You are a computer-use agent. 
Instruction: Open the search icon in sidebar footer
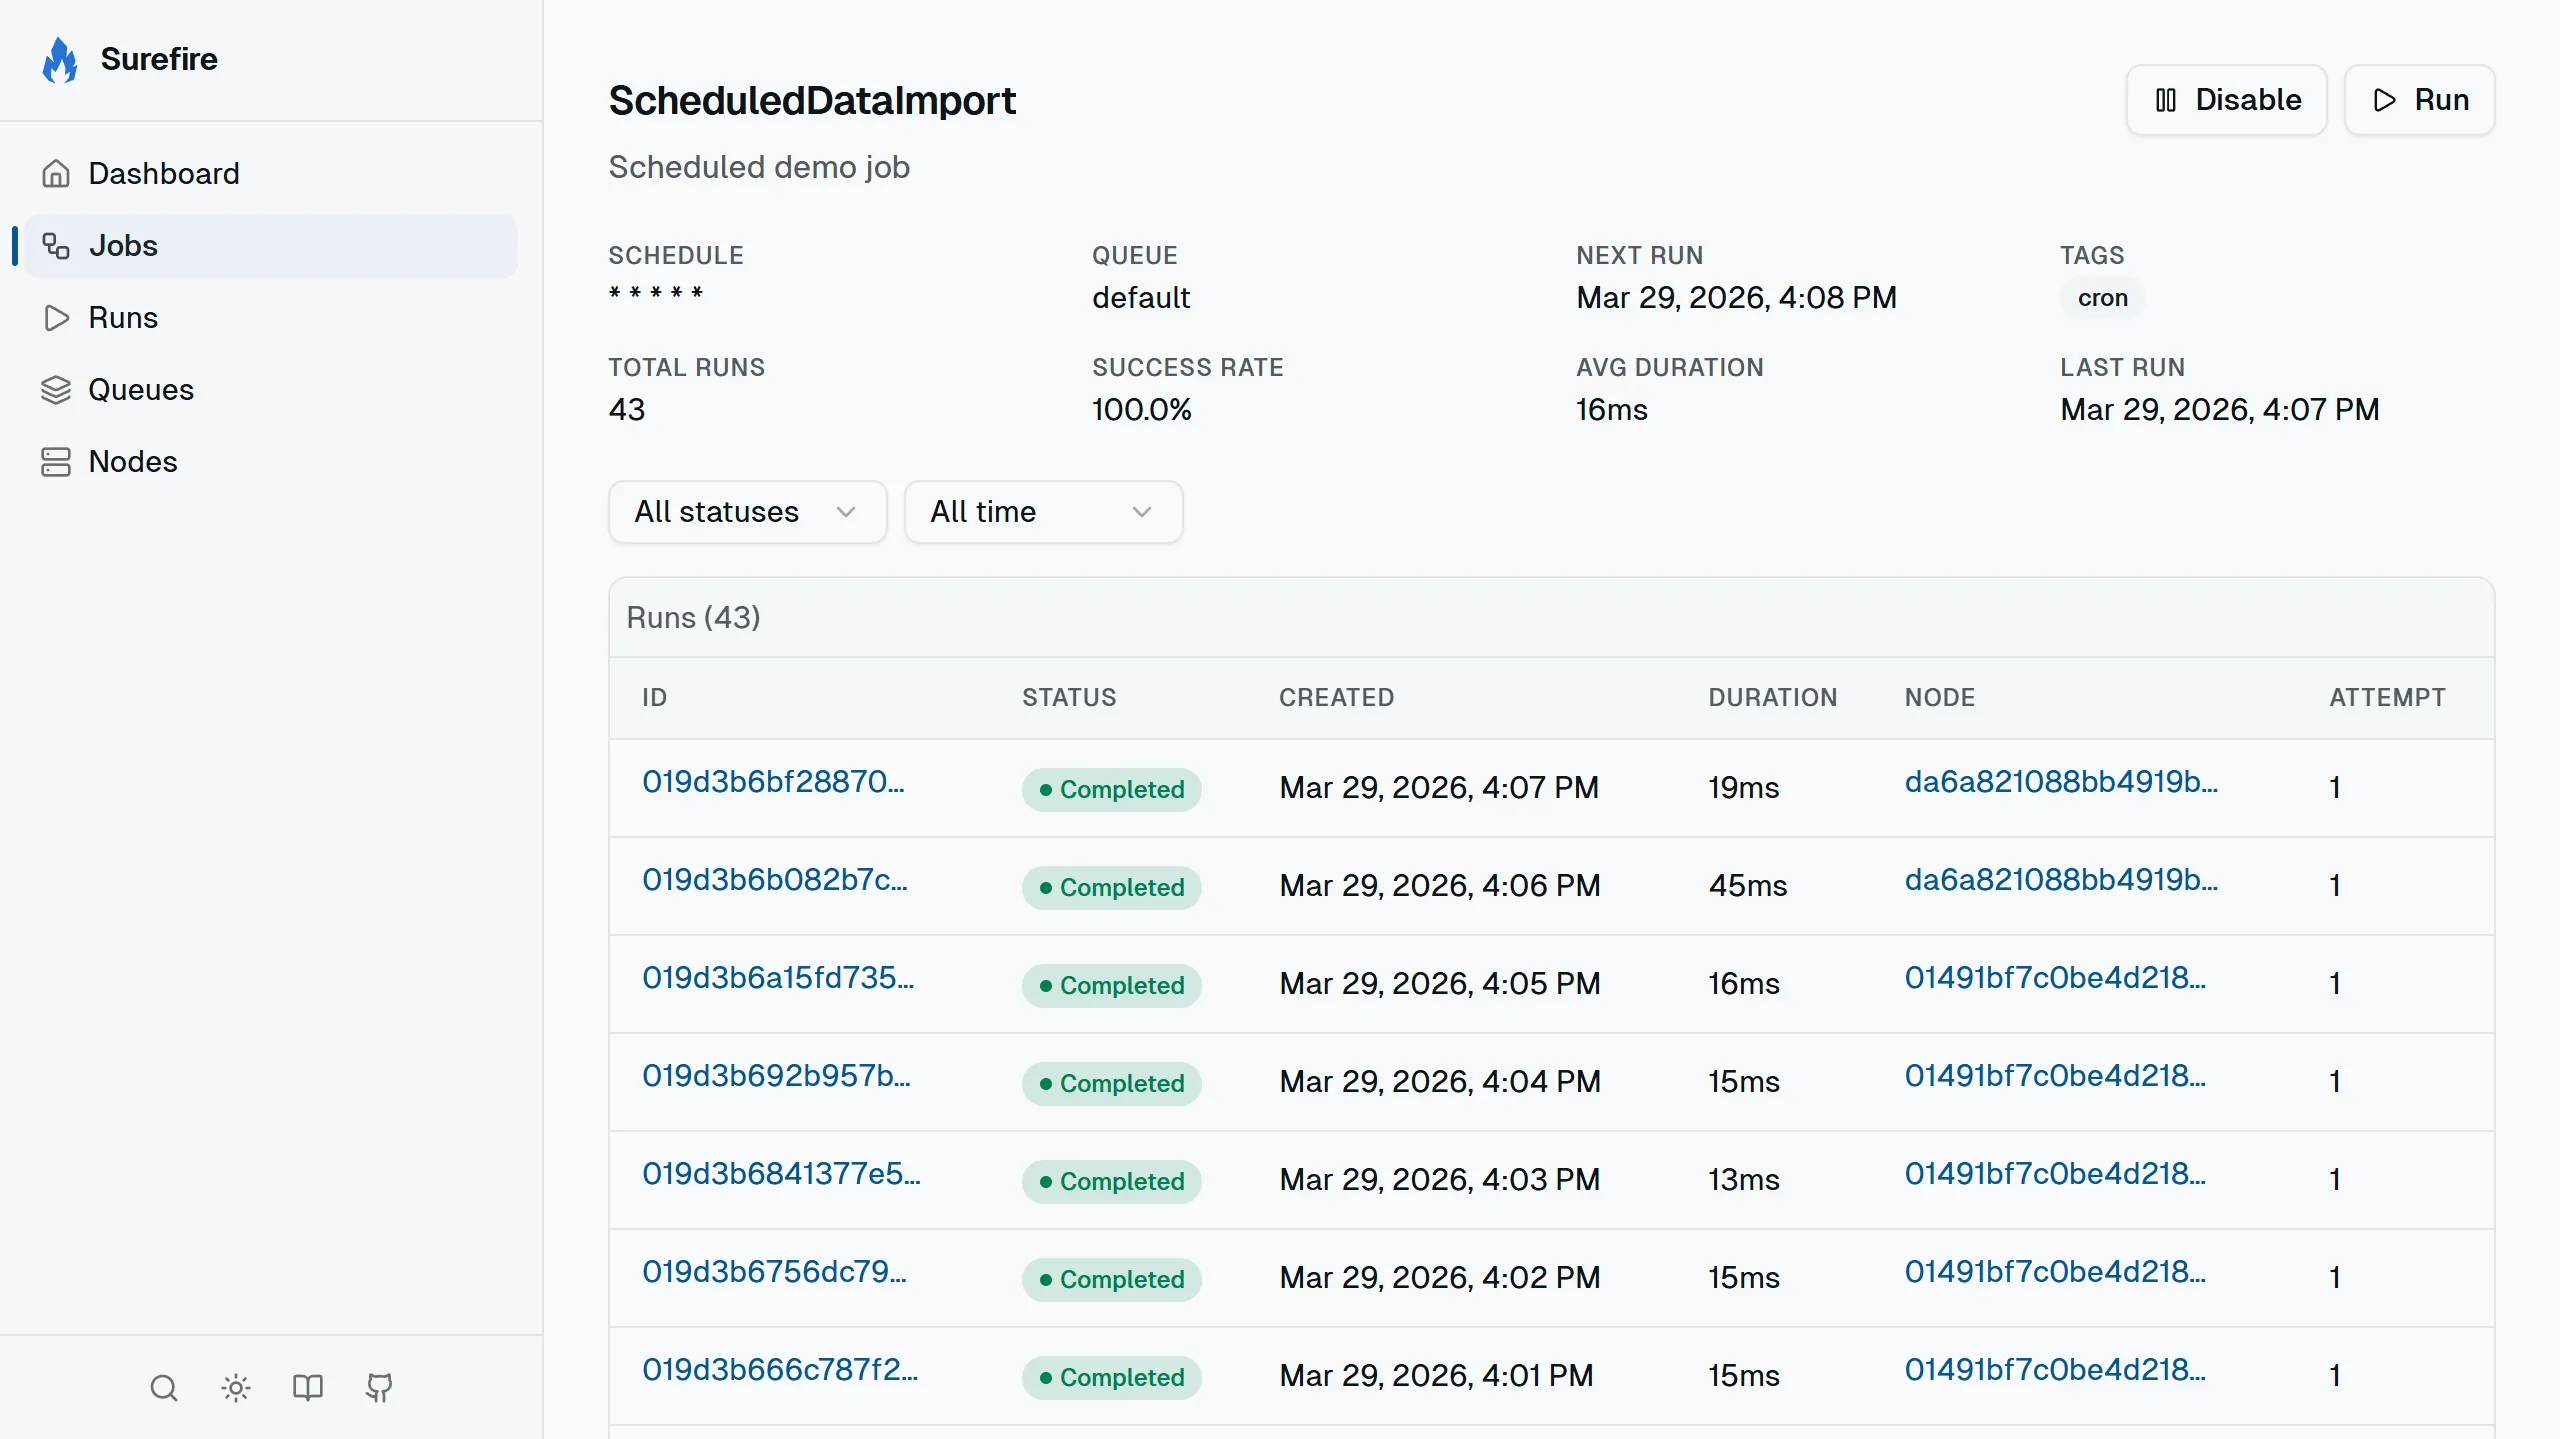click(x=164, y=1388)
